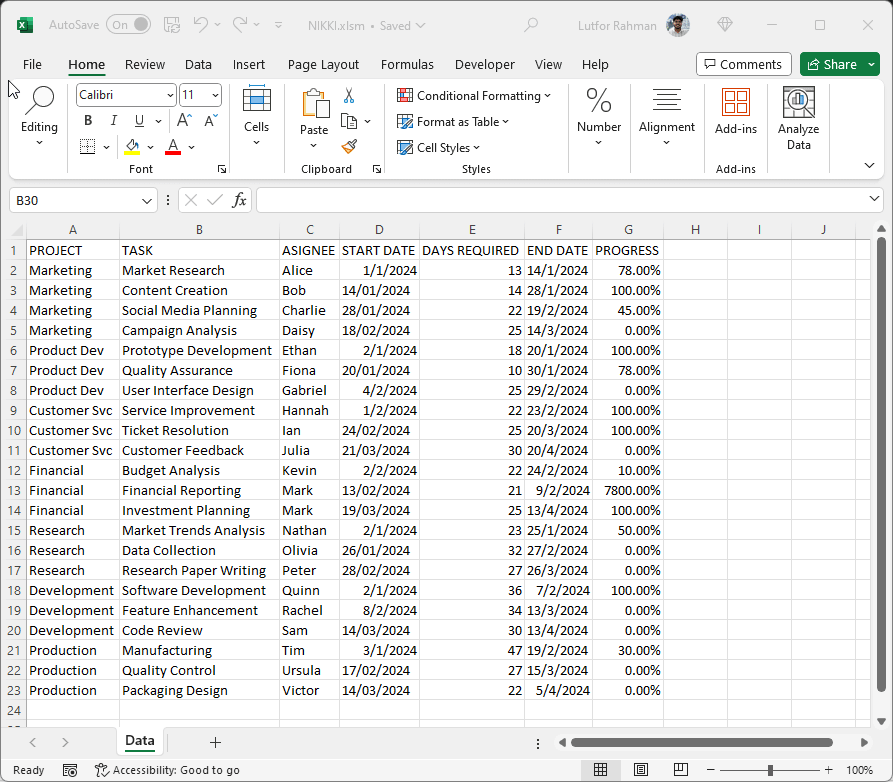Open the Developer tab
893x782 pixels.
coord(484,64)
